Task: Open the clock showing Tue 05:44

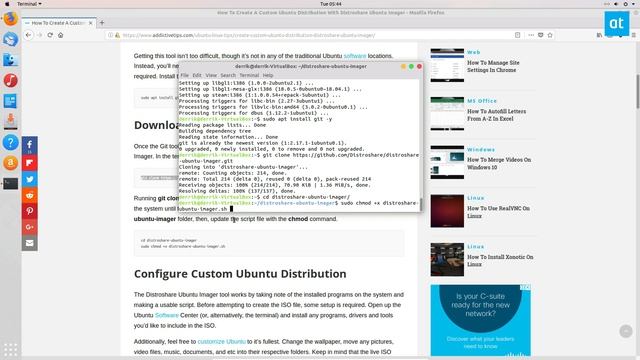Action: tap(331, 4)
